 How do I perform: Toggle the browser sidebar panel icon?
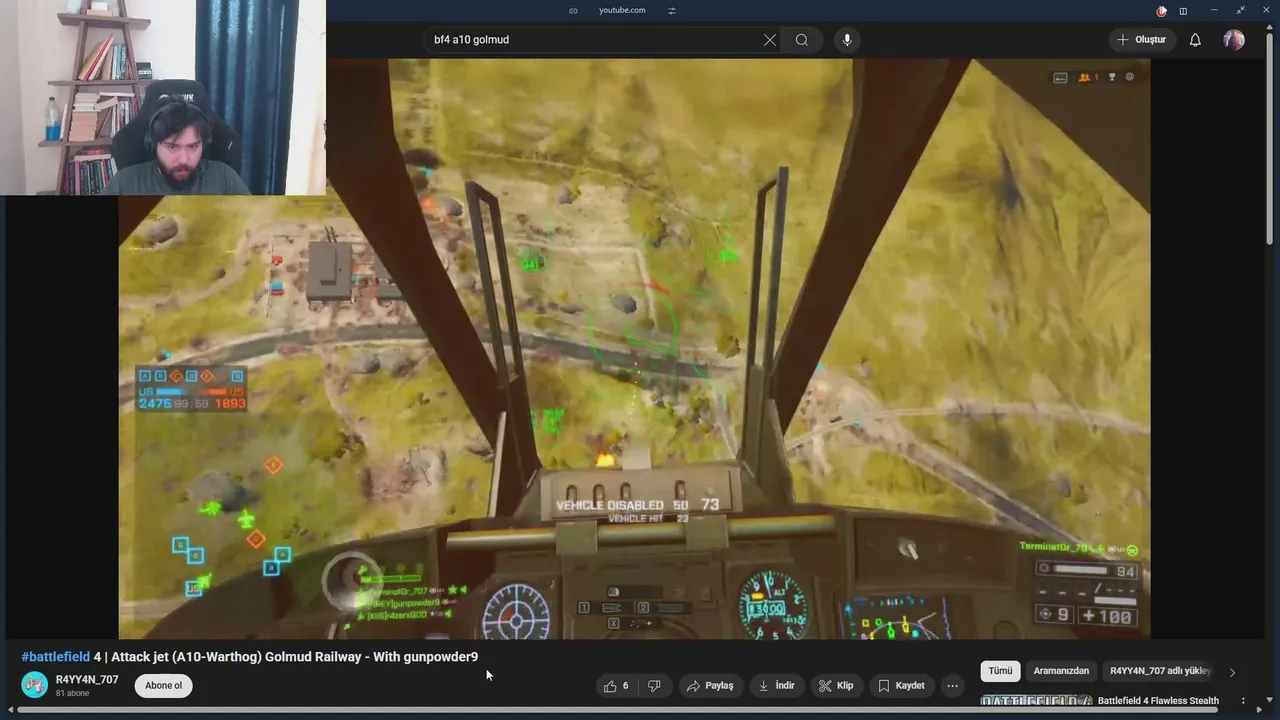1183,11
